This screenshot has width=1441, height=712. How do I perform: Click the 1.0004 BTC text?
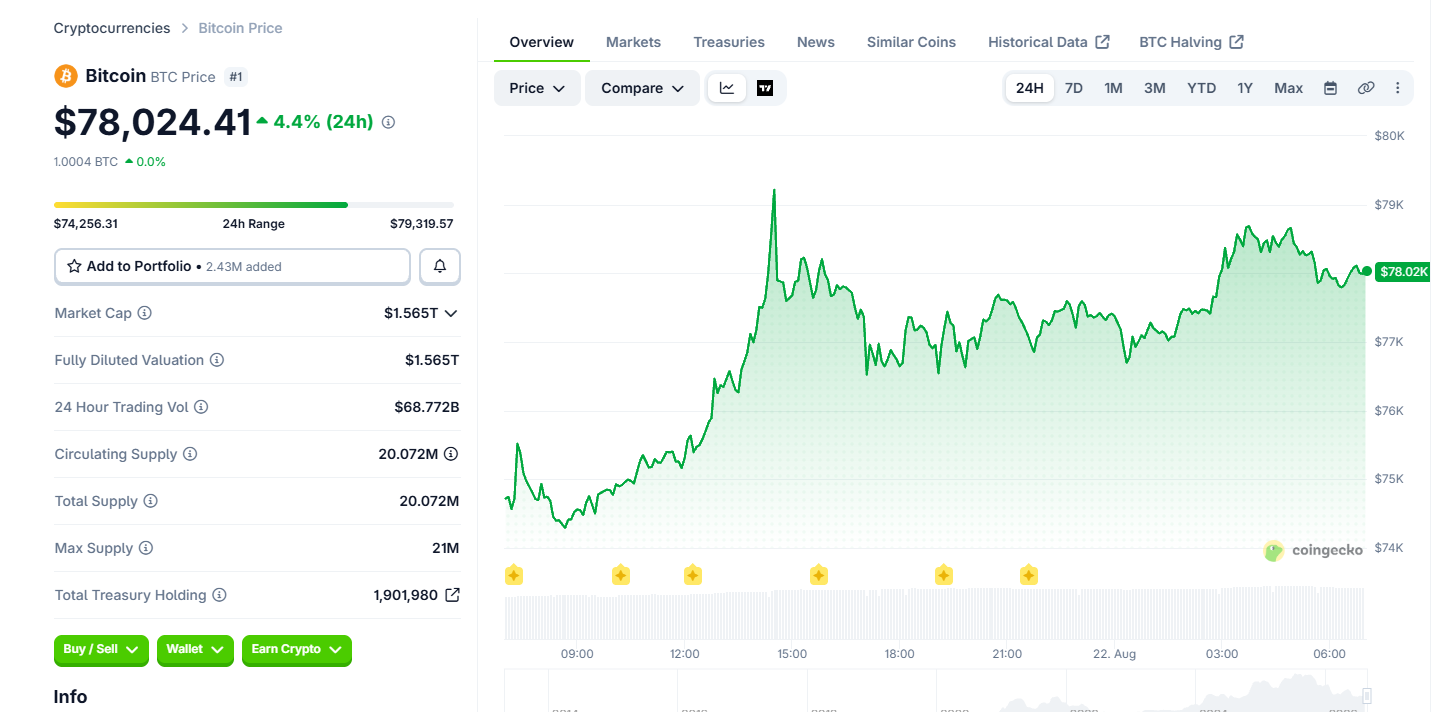(86, 162)
